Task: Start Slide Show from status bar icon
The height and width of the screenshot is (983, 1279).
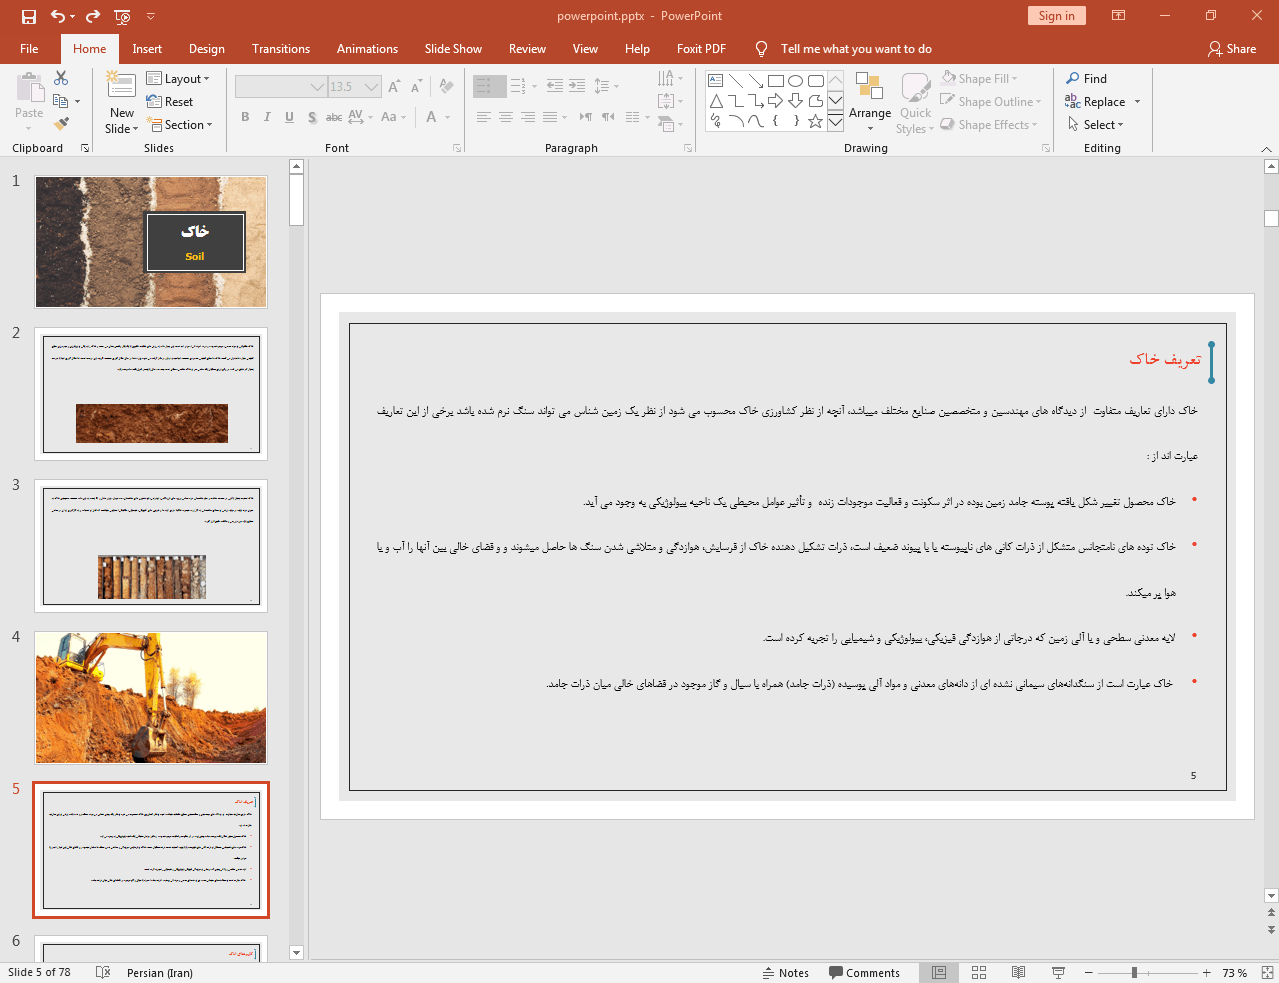Action: 1058,972
